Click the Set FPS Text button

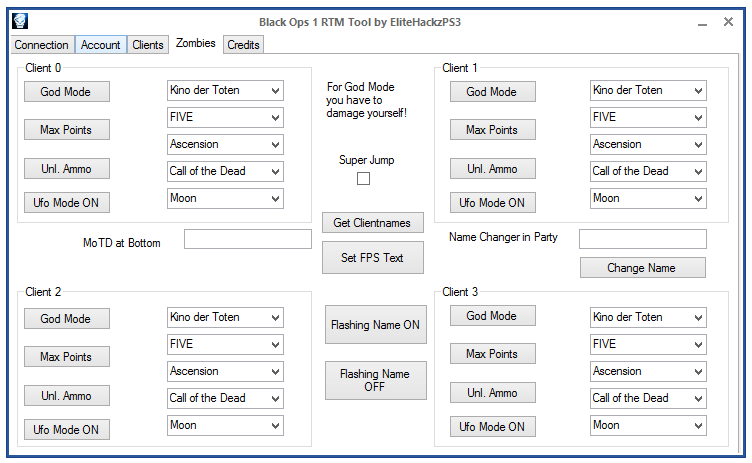[x=373, y=258]
